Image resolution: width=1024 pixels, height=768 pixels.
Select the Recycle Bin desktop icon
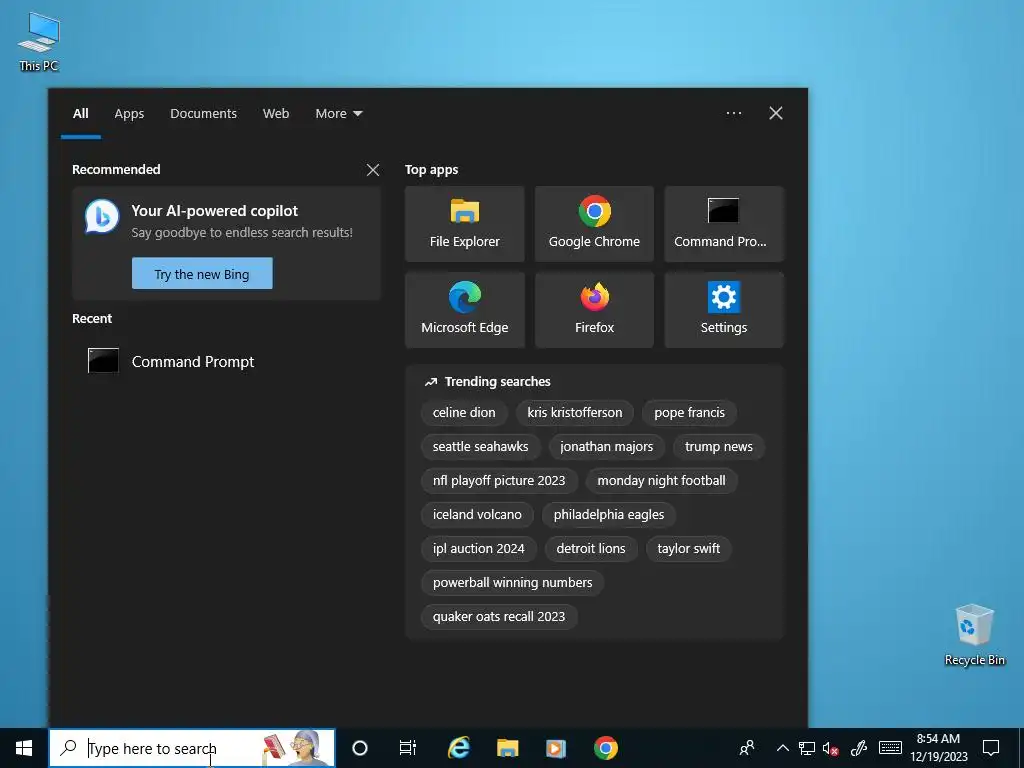(x=974, y=635)
